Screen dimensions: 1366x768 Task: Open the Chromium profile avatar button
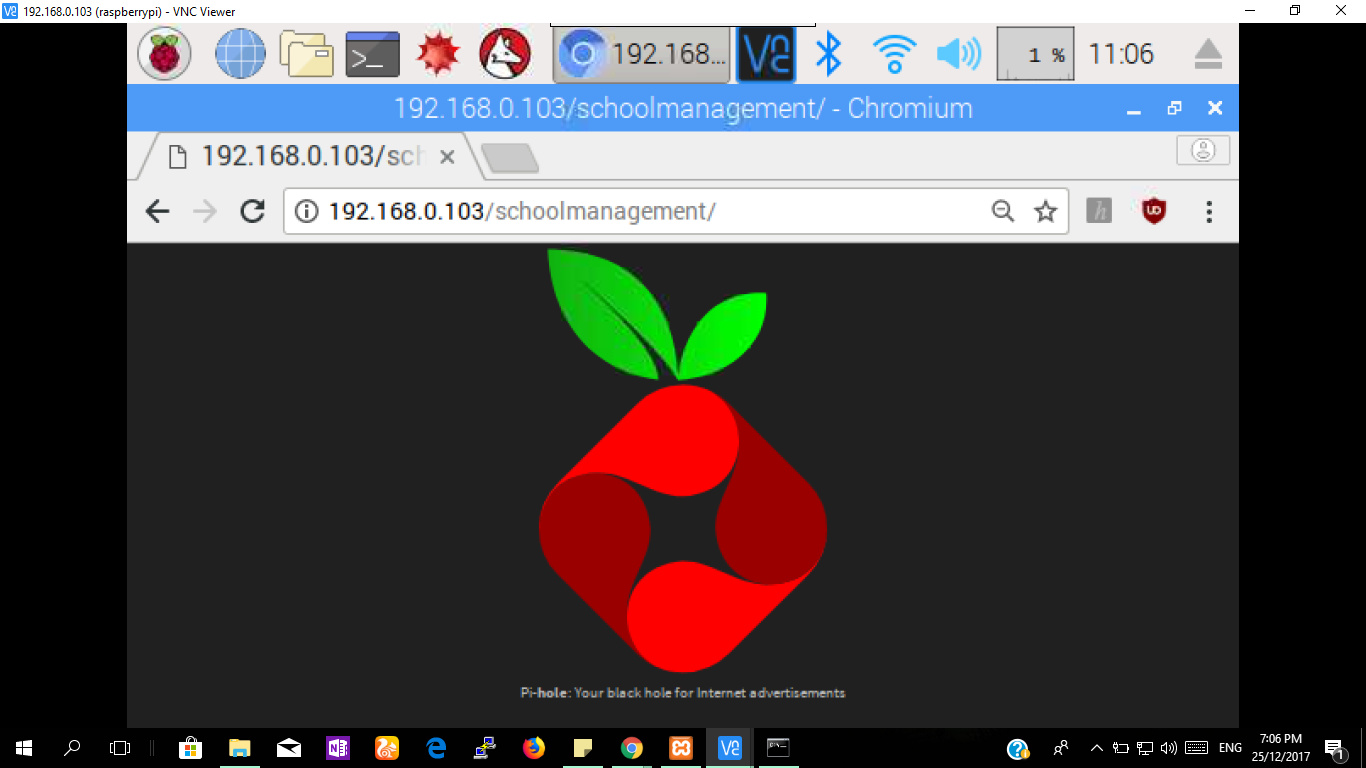click(1203, 151)
